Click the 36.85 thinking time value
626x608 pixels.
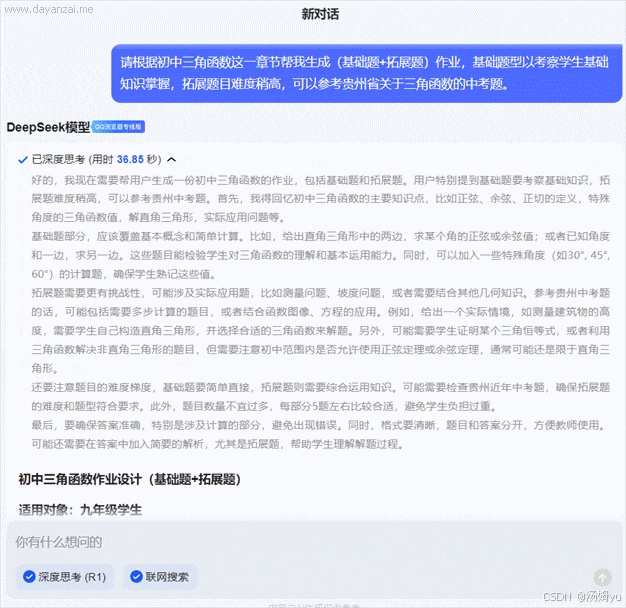pyautogui.click(x=130, y=160)
